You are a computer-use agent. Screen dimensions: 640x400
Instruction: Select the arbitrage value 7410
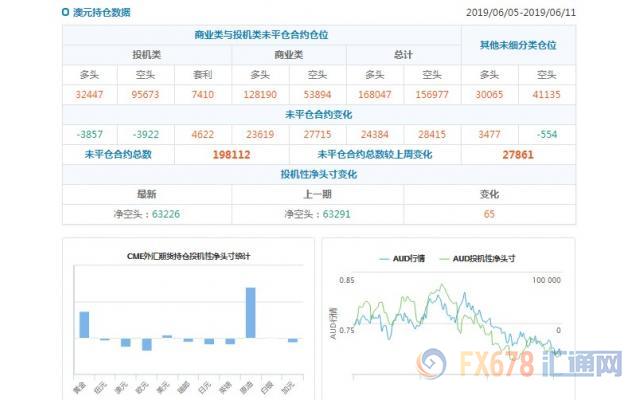(x=203, y=95)
